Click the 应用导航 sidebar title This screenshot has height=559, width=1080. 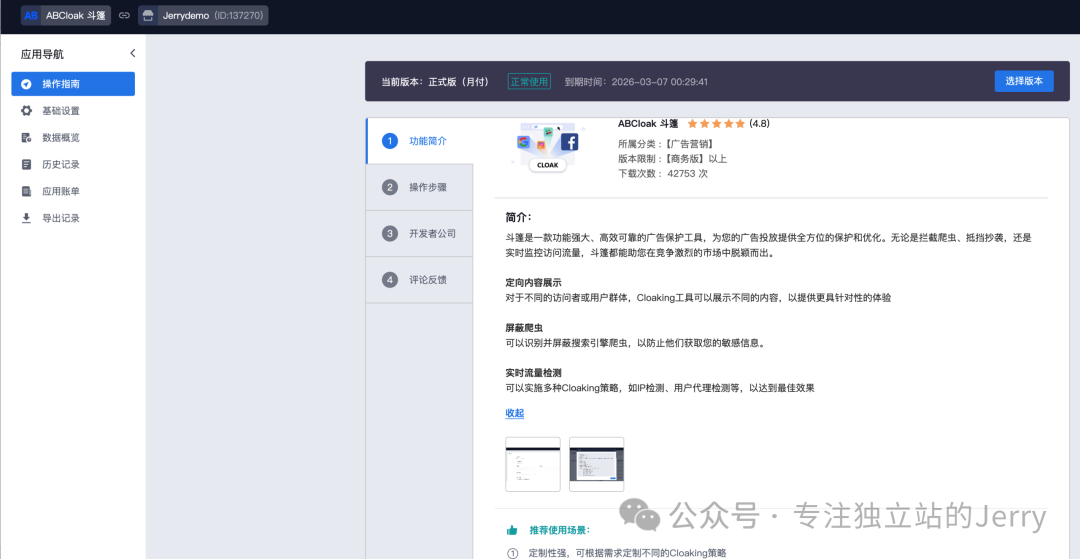tap(42, 54)
